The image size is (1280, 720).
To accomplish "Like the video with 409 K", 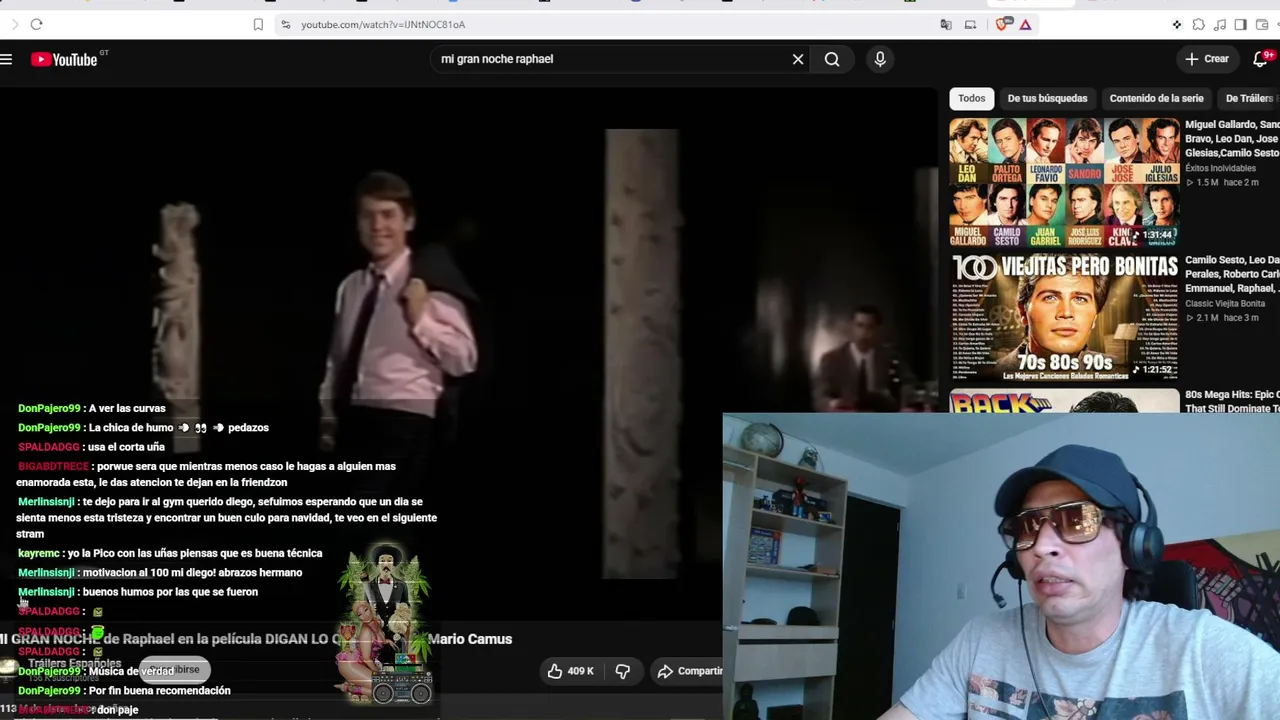I will [x=570, y=671].
